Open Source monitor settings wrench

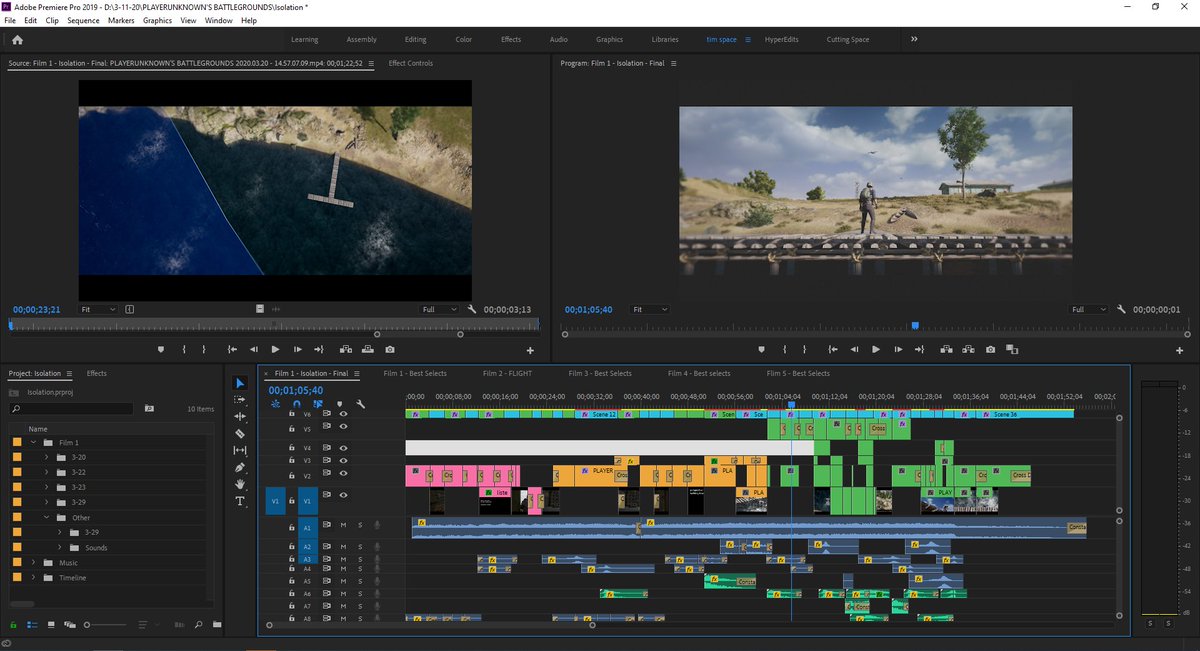(472, 310)
